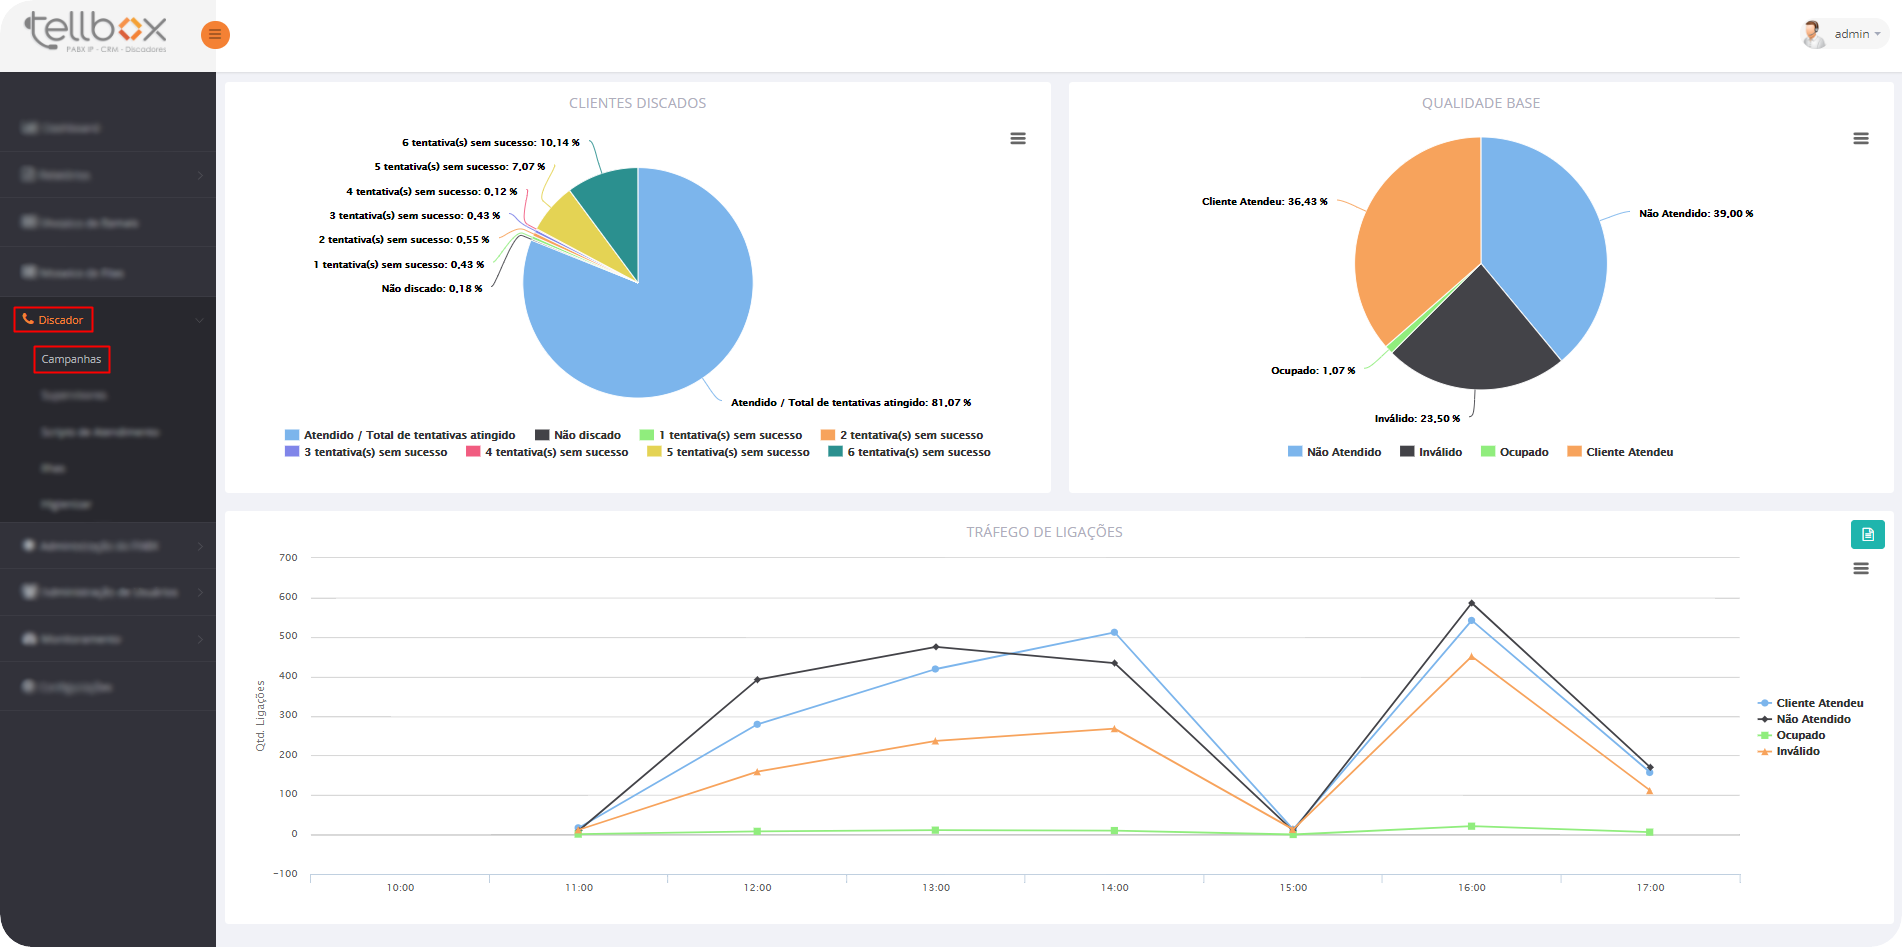The image size is (1902, 947).
Task: Open the admin account dropdown arrow
Action: click(x=1877, y=34)
